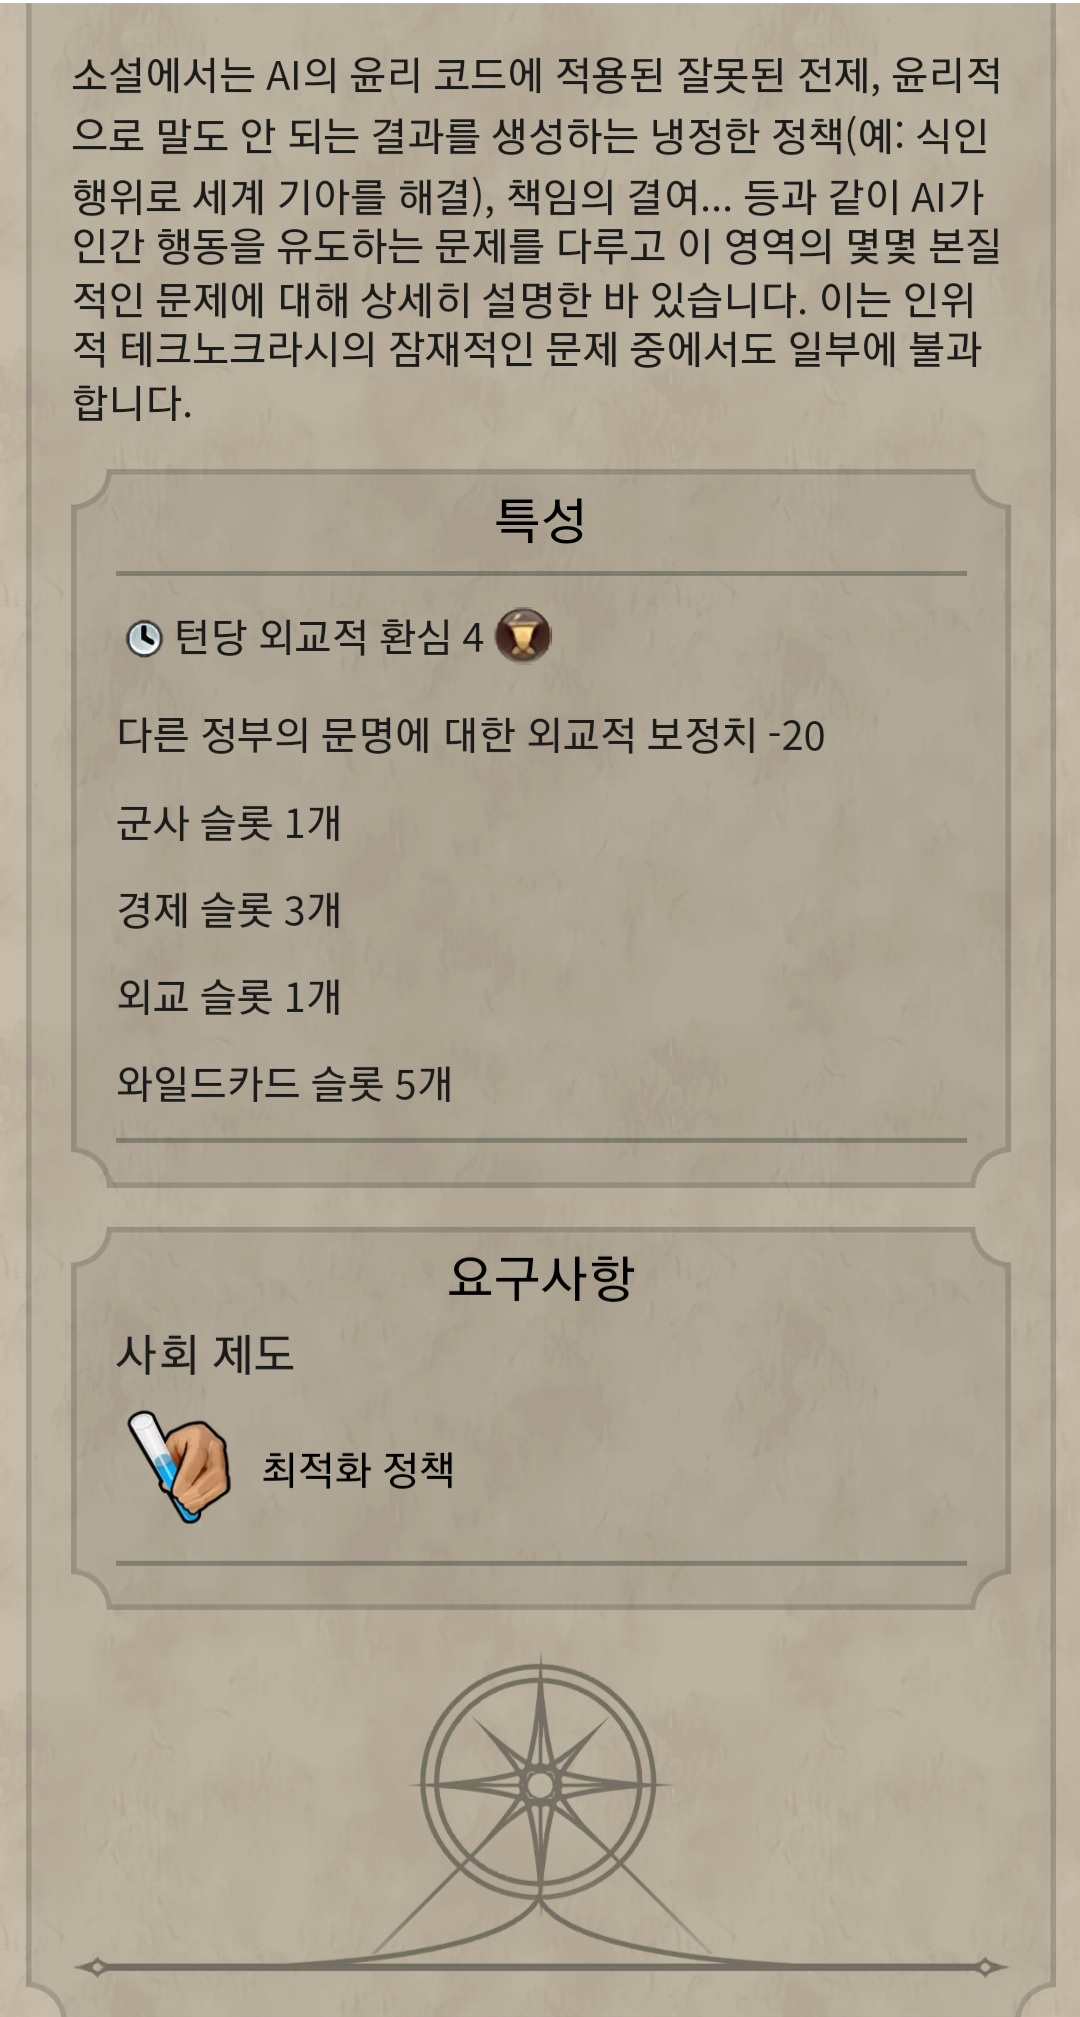Select the 요구사항 section header

click(x=540, y=1277)
